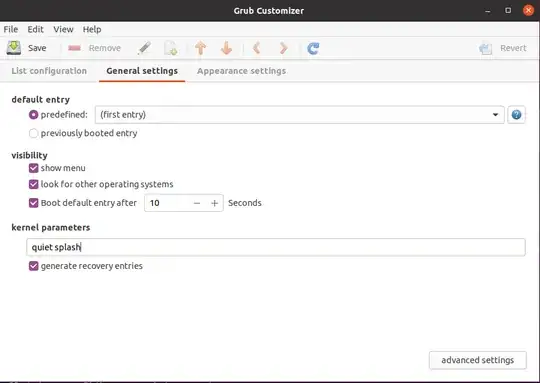Image resolution: width=540 pixels, height=383 pixels.
Task: Move entry down with the down arrow
Action: pos(226,48)
